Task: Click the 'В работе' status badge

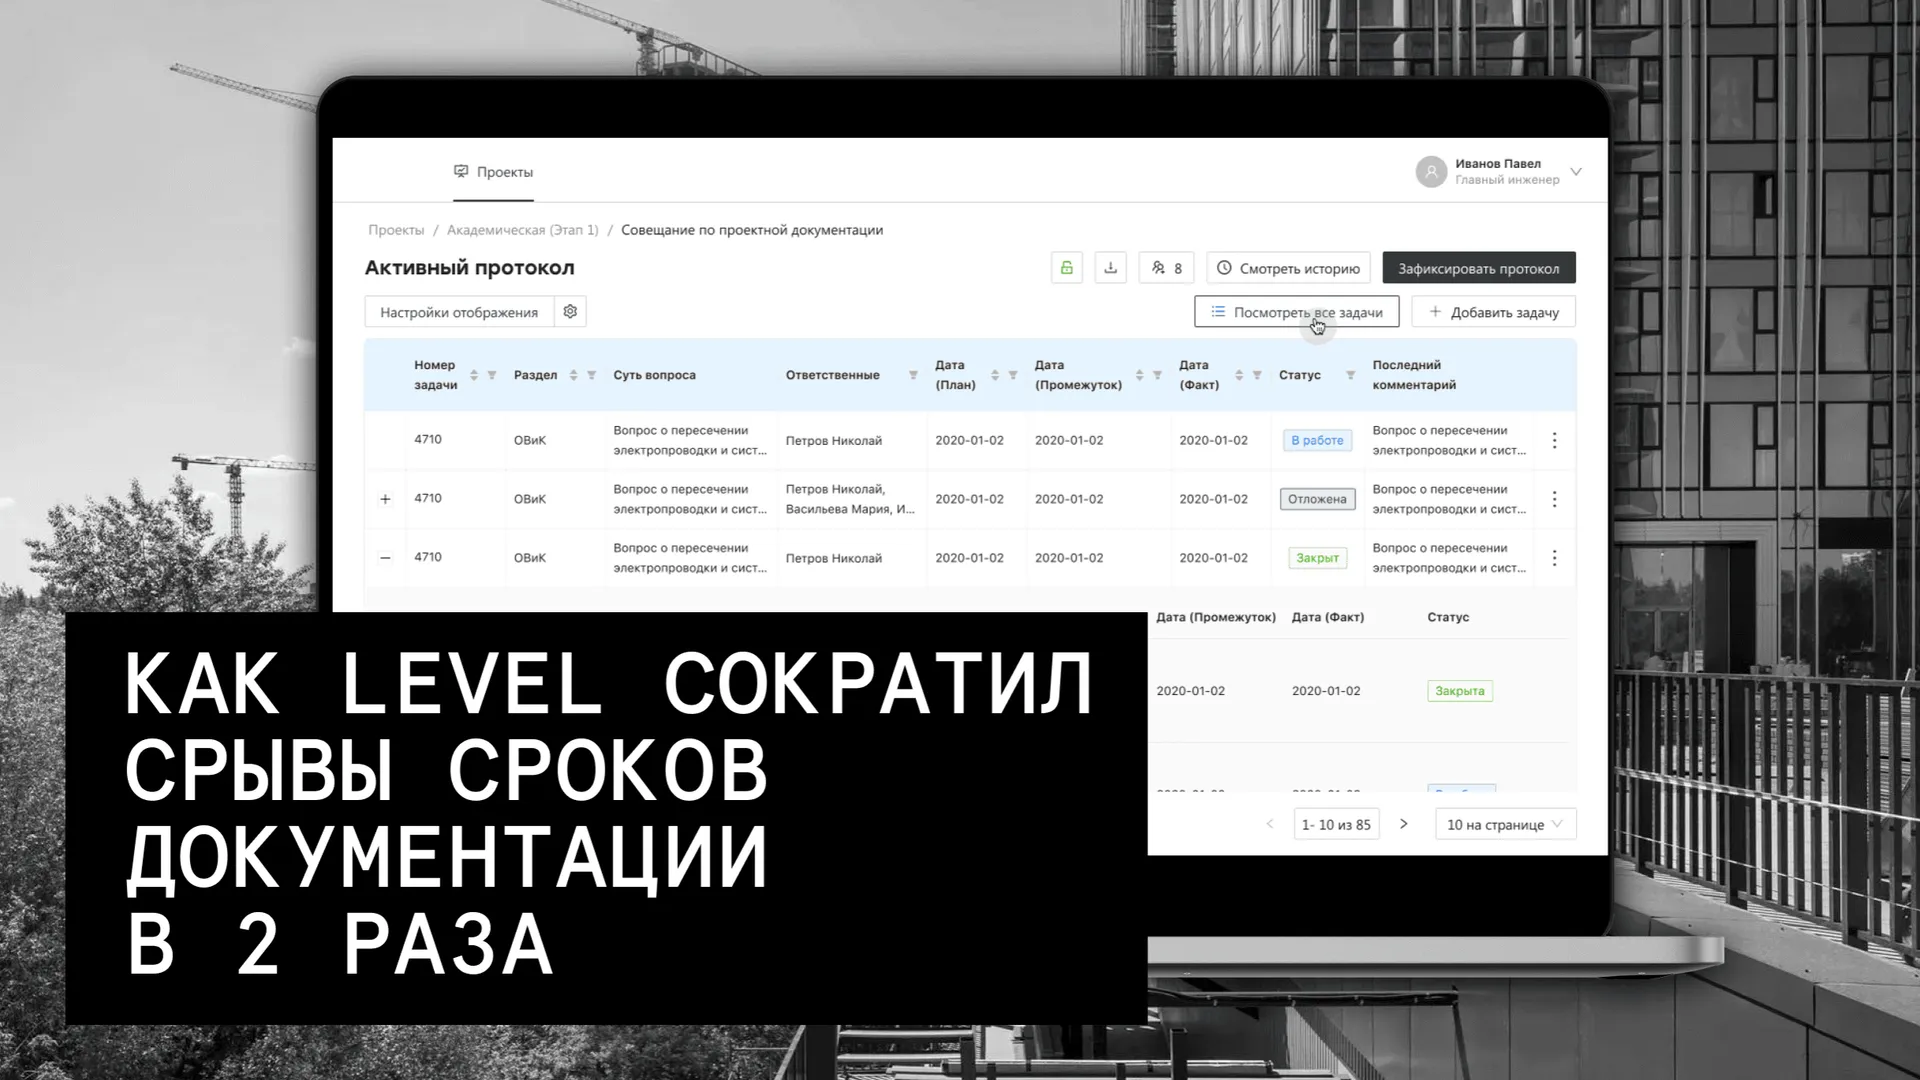Action: [x=1316, y=440]
